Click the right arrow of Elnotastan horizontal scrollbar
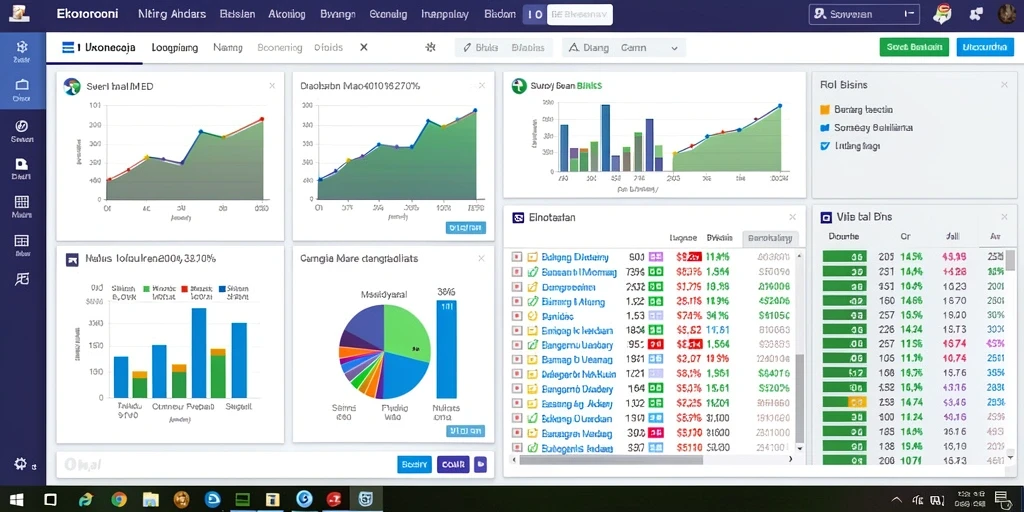Screen dimensions: 1024x512 click(x=792, y=460)
